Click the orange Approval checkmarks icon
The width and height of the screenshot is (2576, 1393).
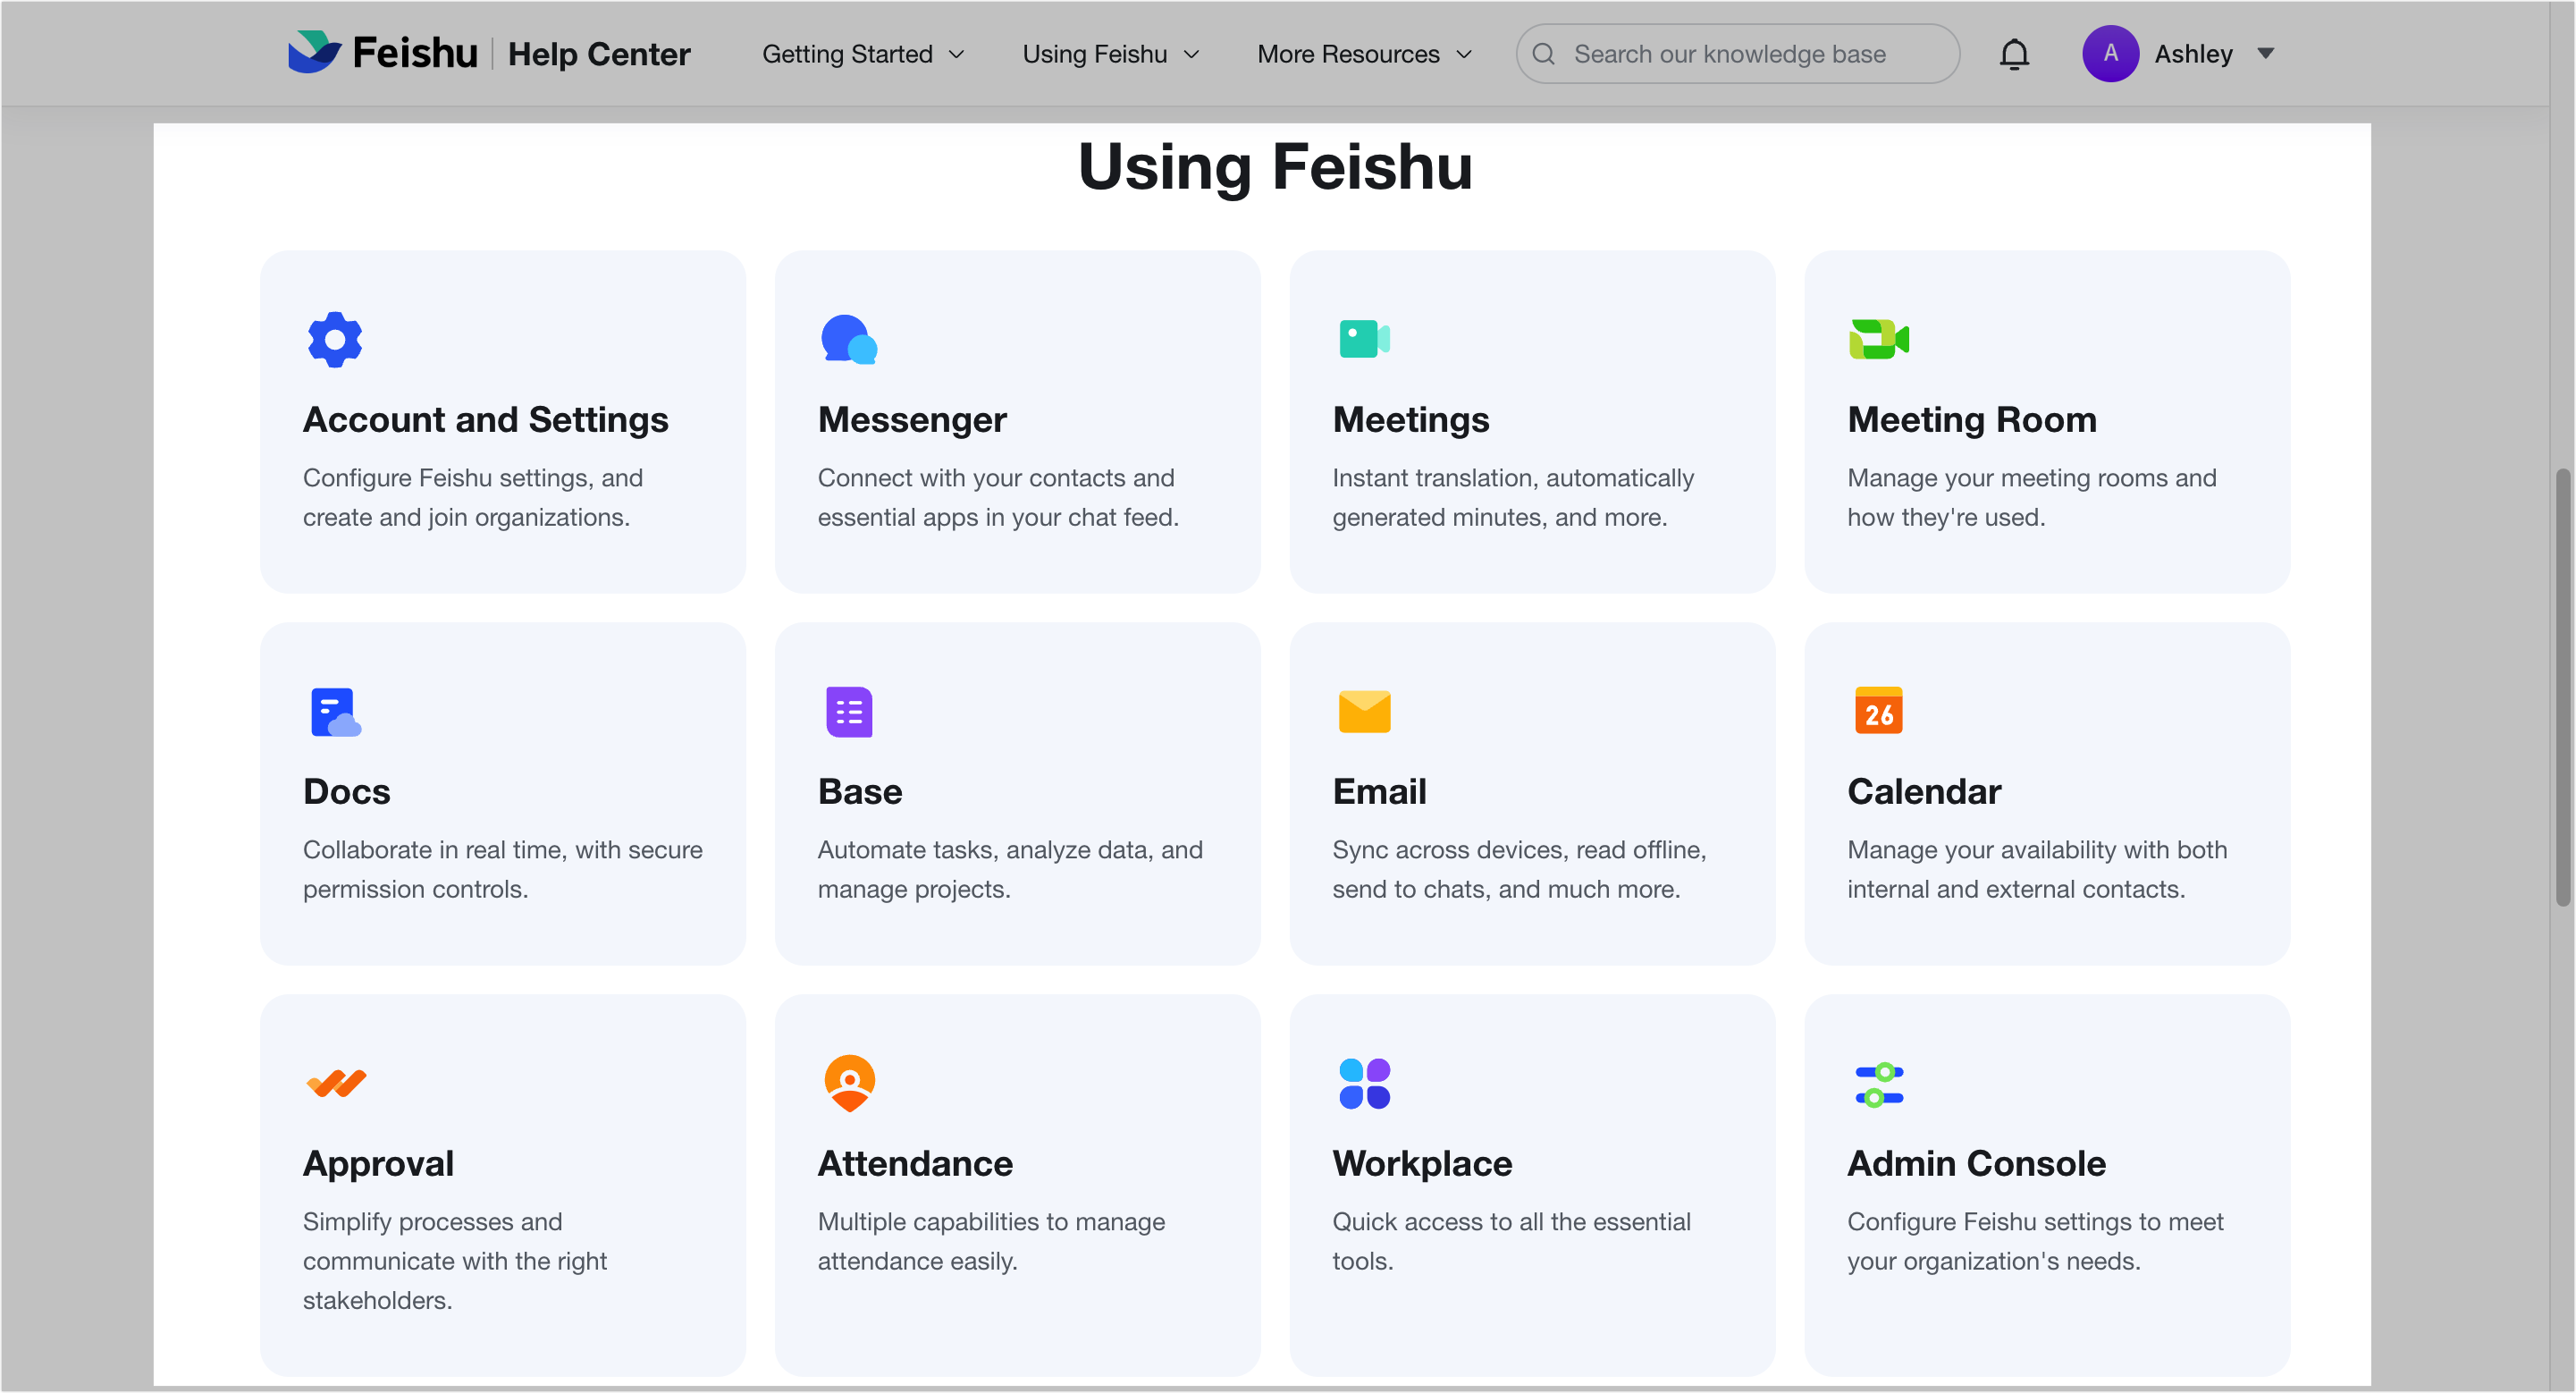click(334, 1083)
